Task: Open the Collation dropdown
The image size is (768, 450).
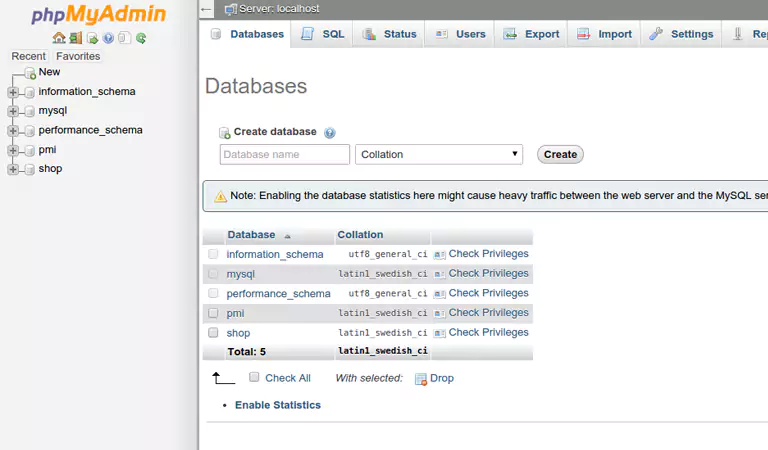Action: (439, 155)
